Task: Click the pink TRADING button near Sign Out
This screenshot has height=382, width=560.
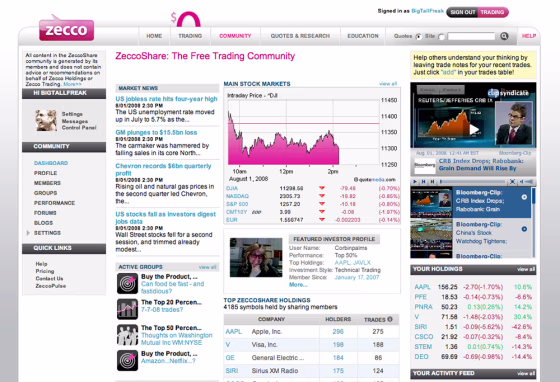Action: pyautogui.click(x=492, y=12)
